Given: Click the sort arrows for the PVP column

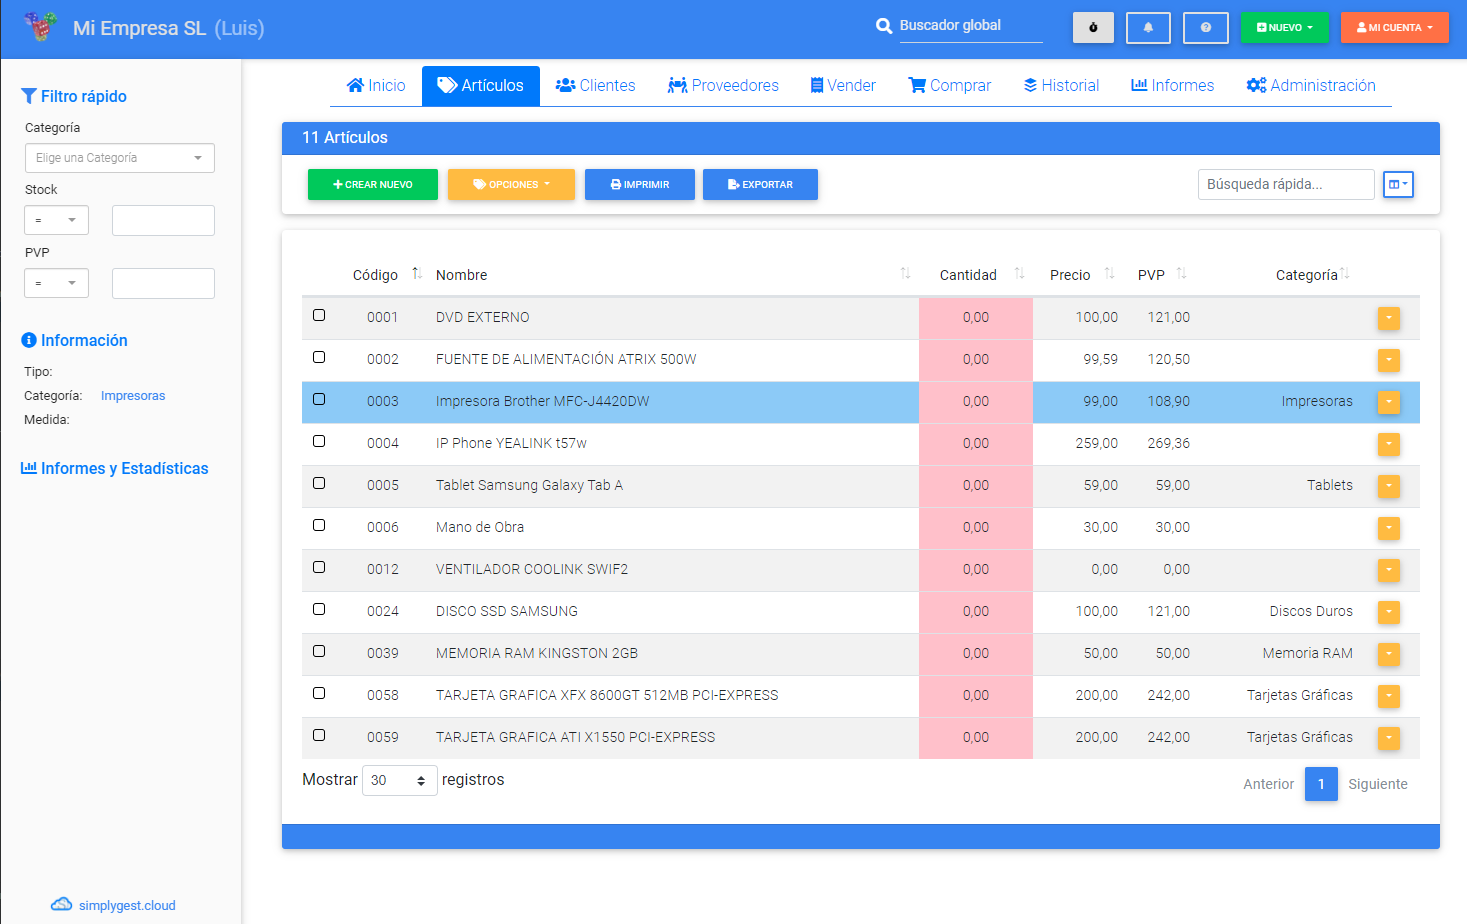Looking at the screenshot, I should point(1181,274).
